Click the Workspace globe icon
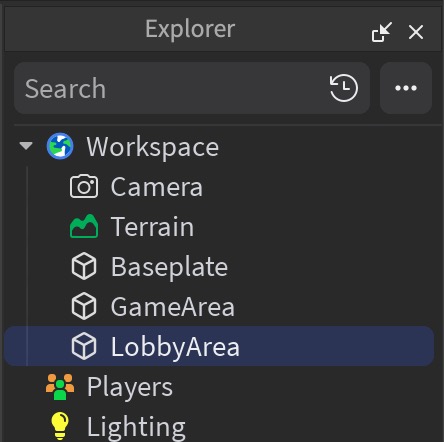This screenshot has width=444, height=442. point(60,146)
